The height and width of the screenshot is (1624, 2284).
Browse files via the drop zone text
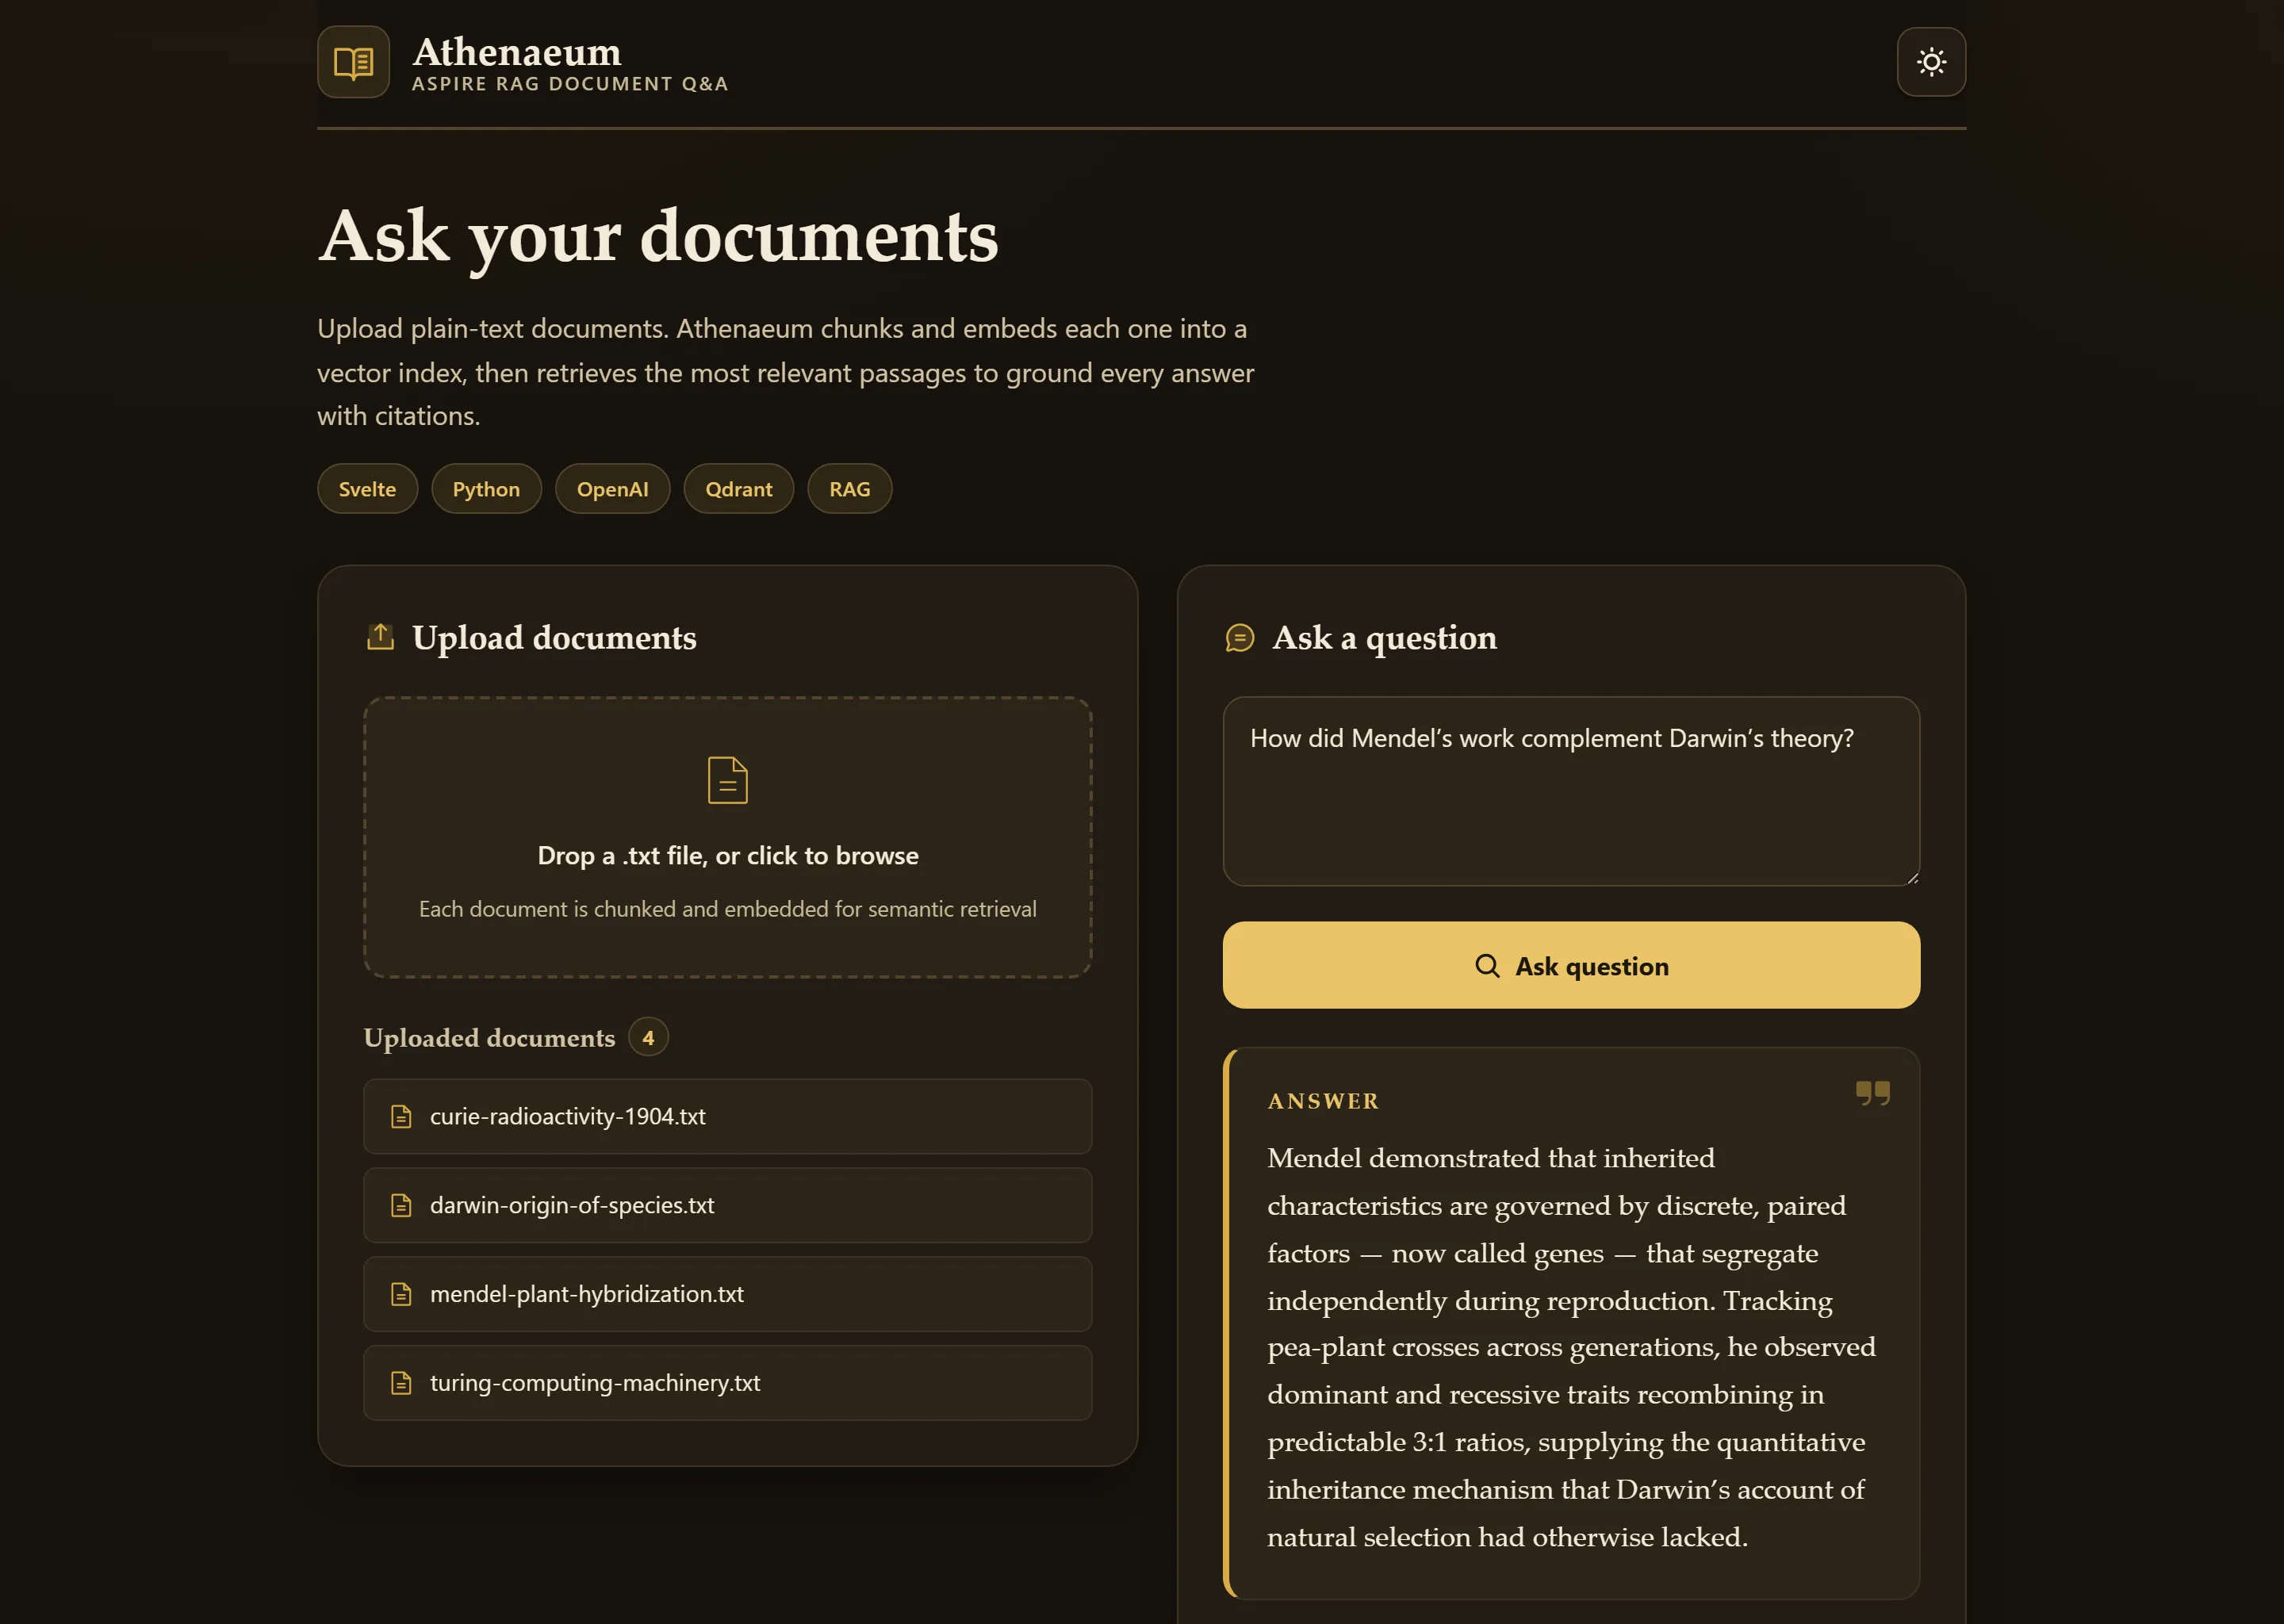pos(727,856)
